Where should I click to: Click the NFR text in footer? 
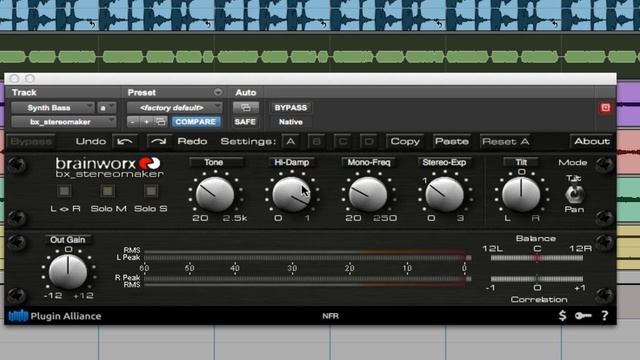(330, 316)
